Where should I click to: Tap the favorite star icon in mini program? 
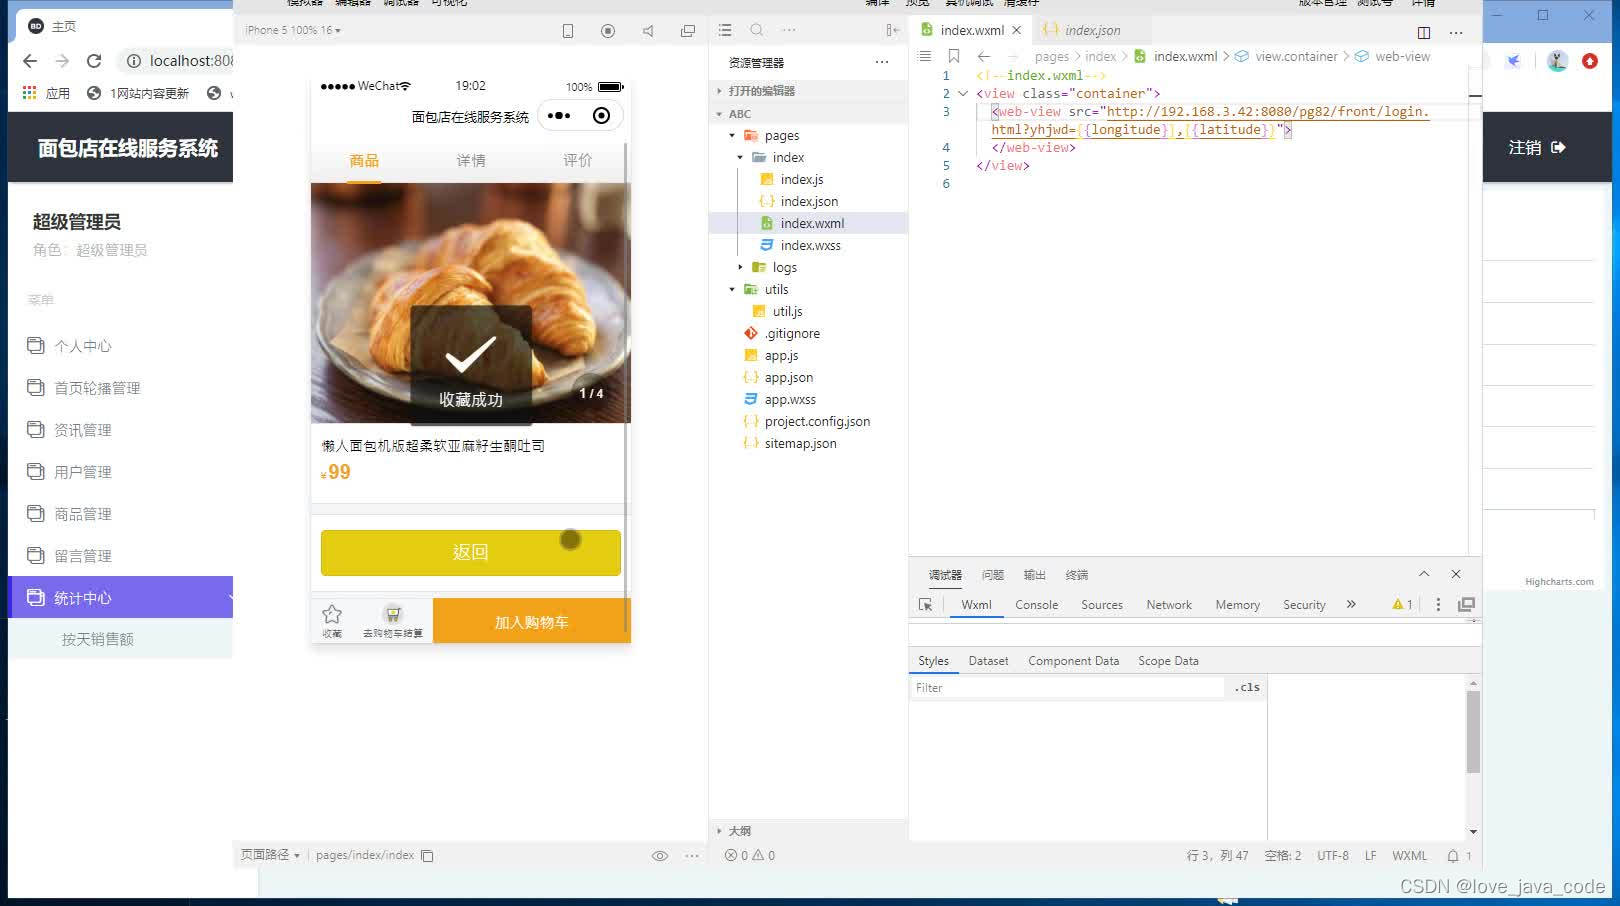[332, 620]
